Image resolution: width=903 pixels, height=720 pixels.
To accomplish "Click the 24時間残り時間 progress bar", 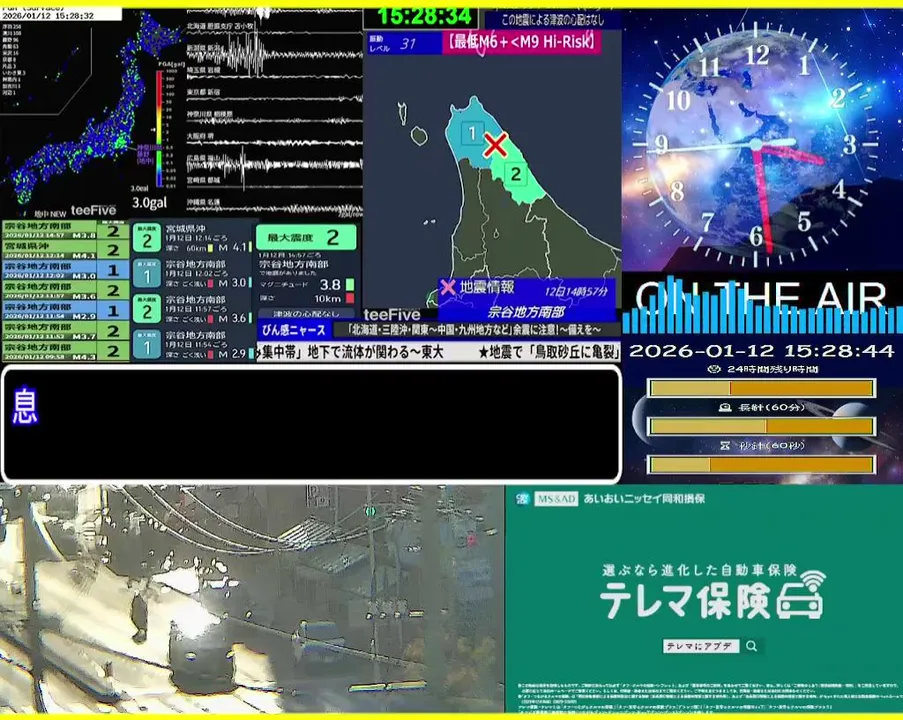I will coord(762,388).
